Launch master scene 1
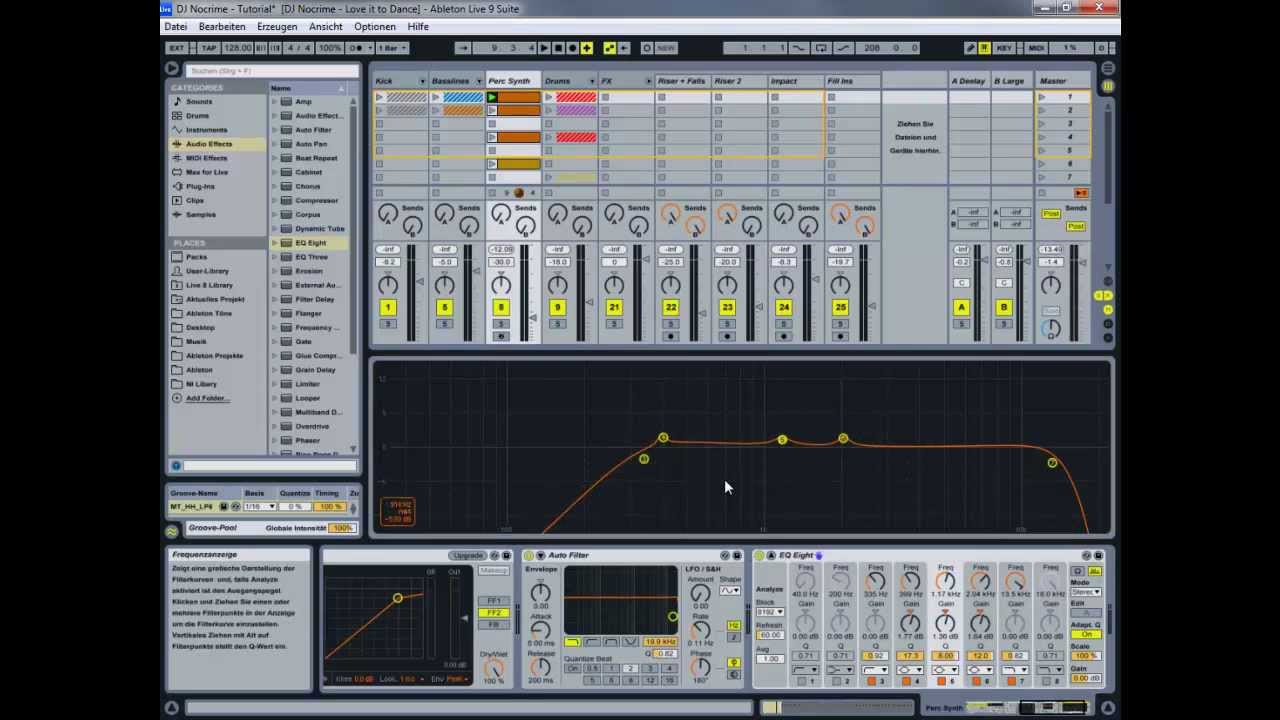The width and height of the screenshot is (1280, 720). coord(1042,97)
